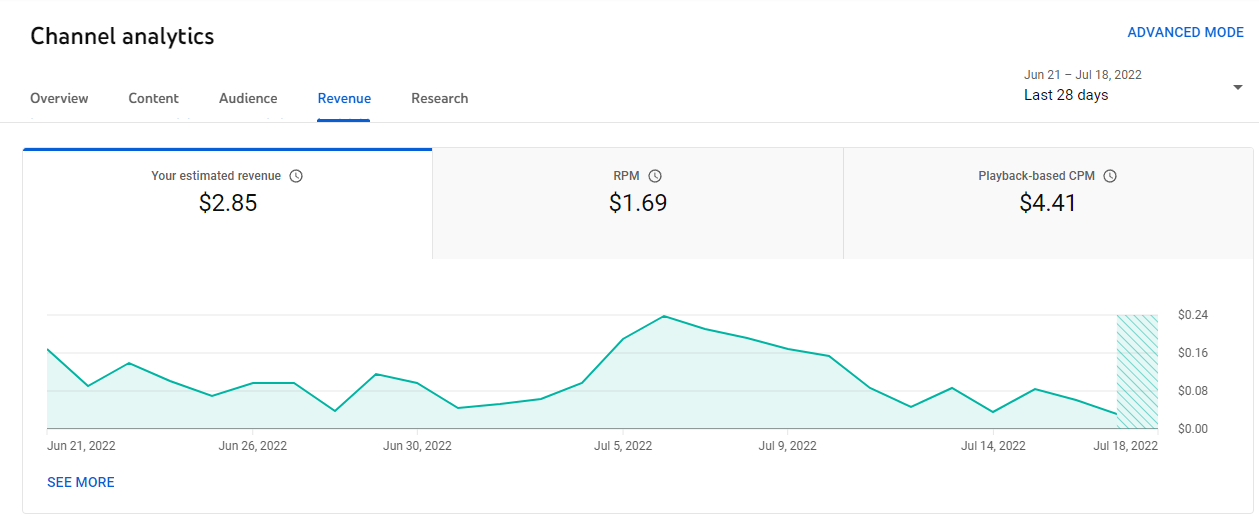
Task: Go to the Audience tab
Action: coord(248,98)
